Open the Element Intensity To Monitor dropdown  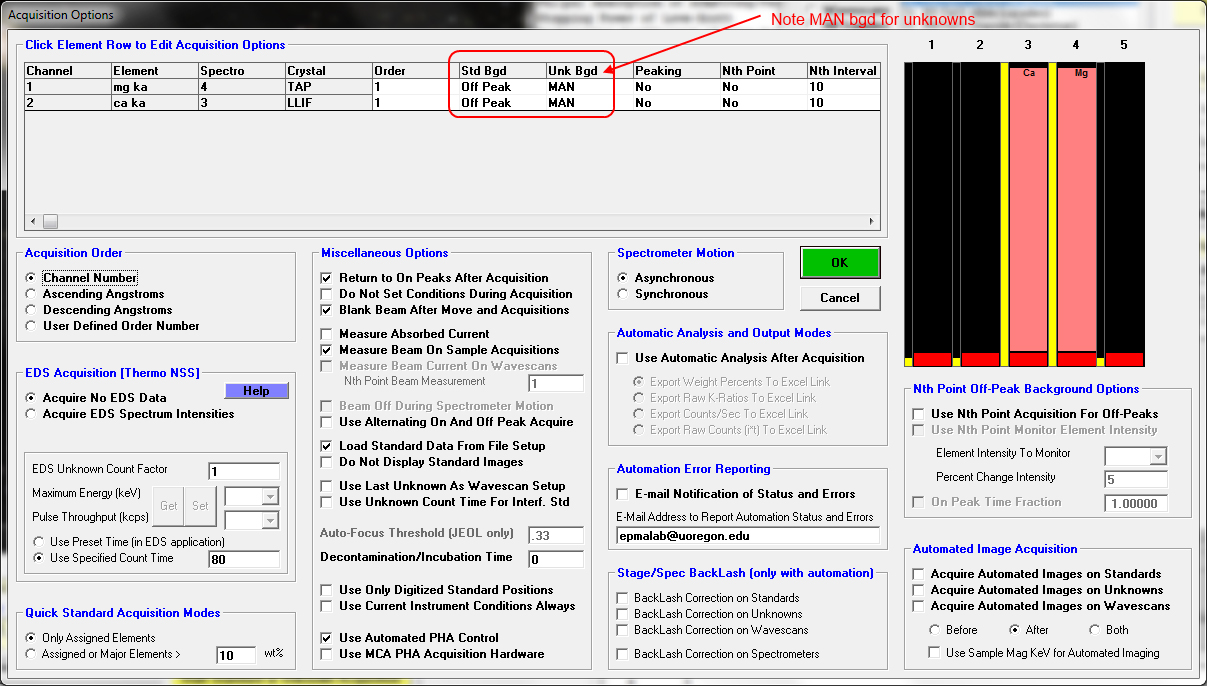coord(1158,456)
